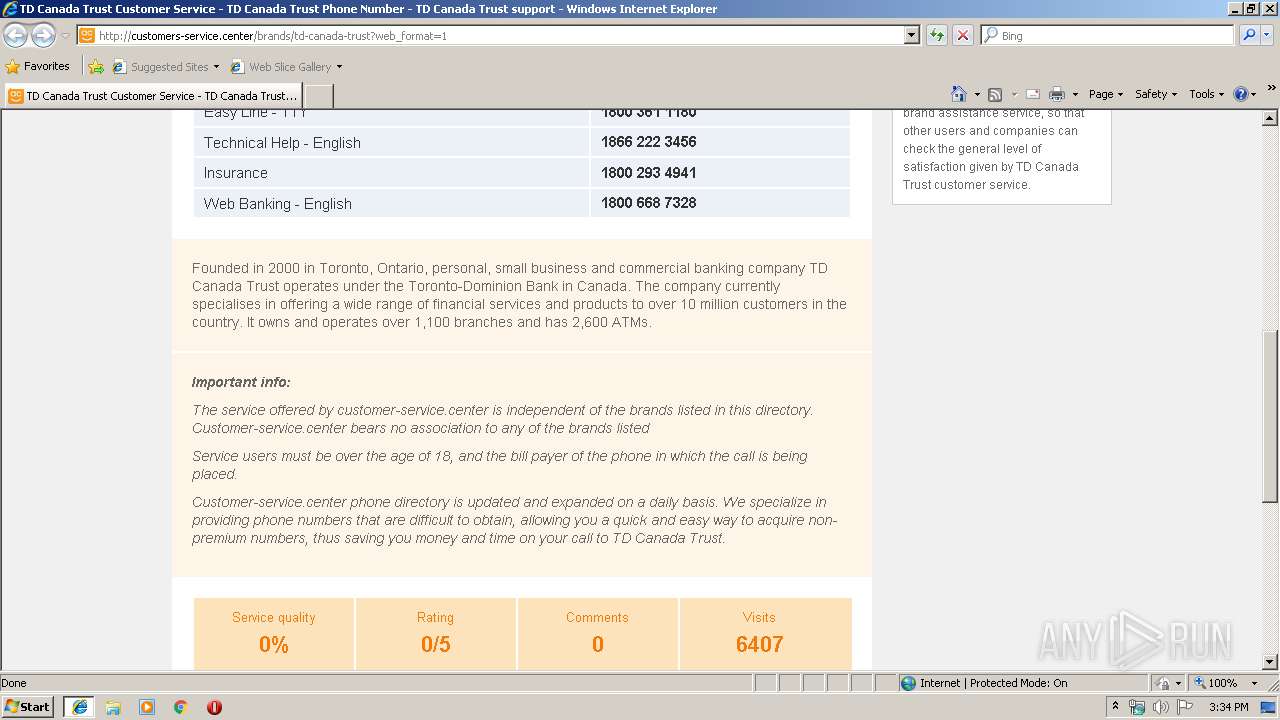Click the Print icon
Viewport: 1280px width, 720px height.
tap(1057, 94)
